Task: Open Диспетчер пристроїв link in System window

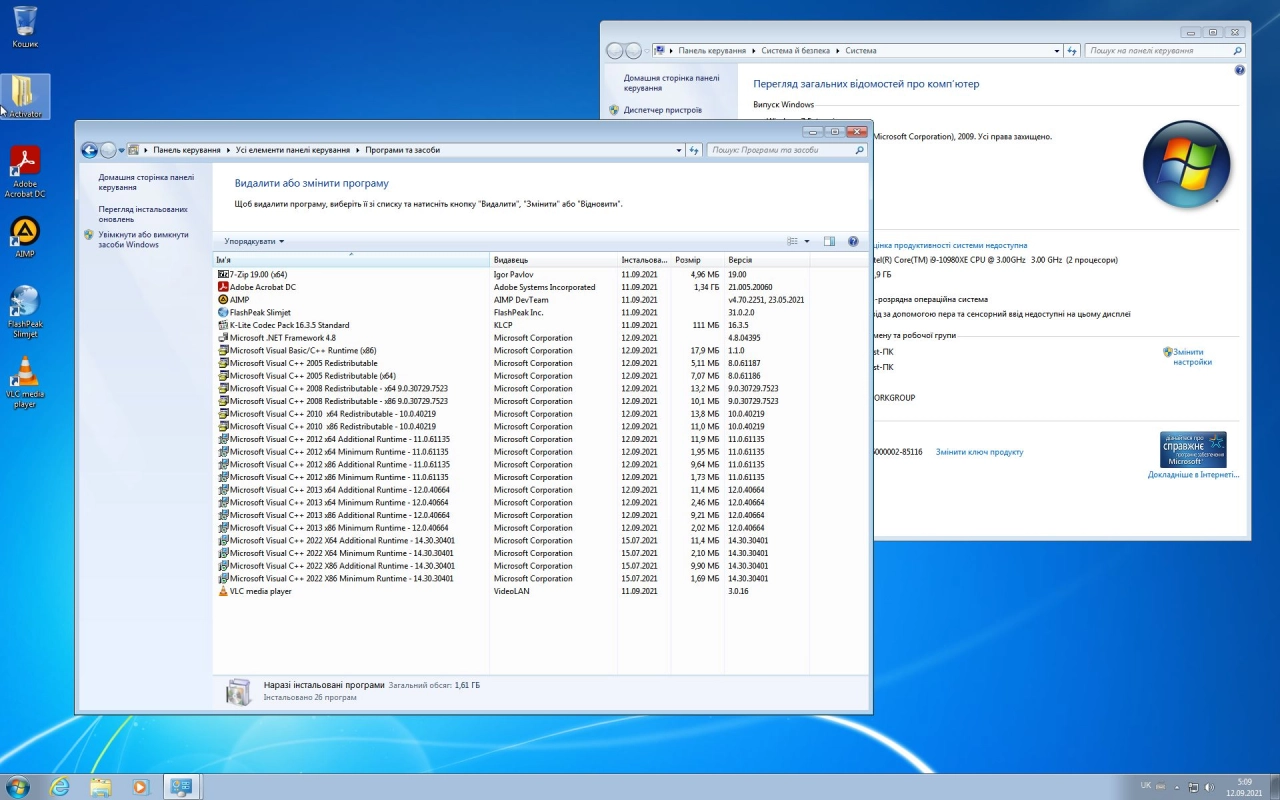Action: coord(663,110)
